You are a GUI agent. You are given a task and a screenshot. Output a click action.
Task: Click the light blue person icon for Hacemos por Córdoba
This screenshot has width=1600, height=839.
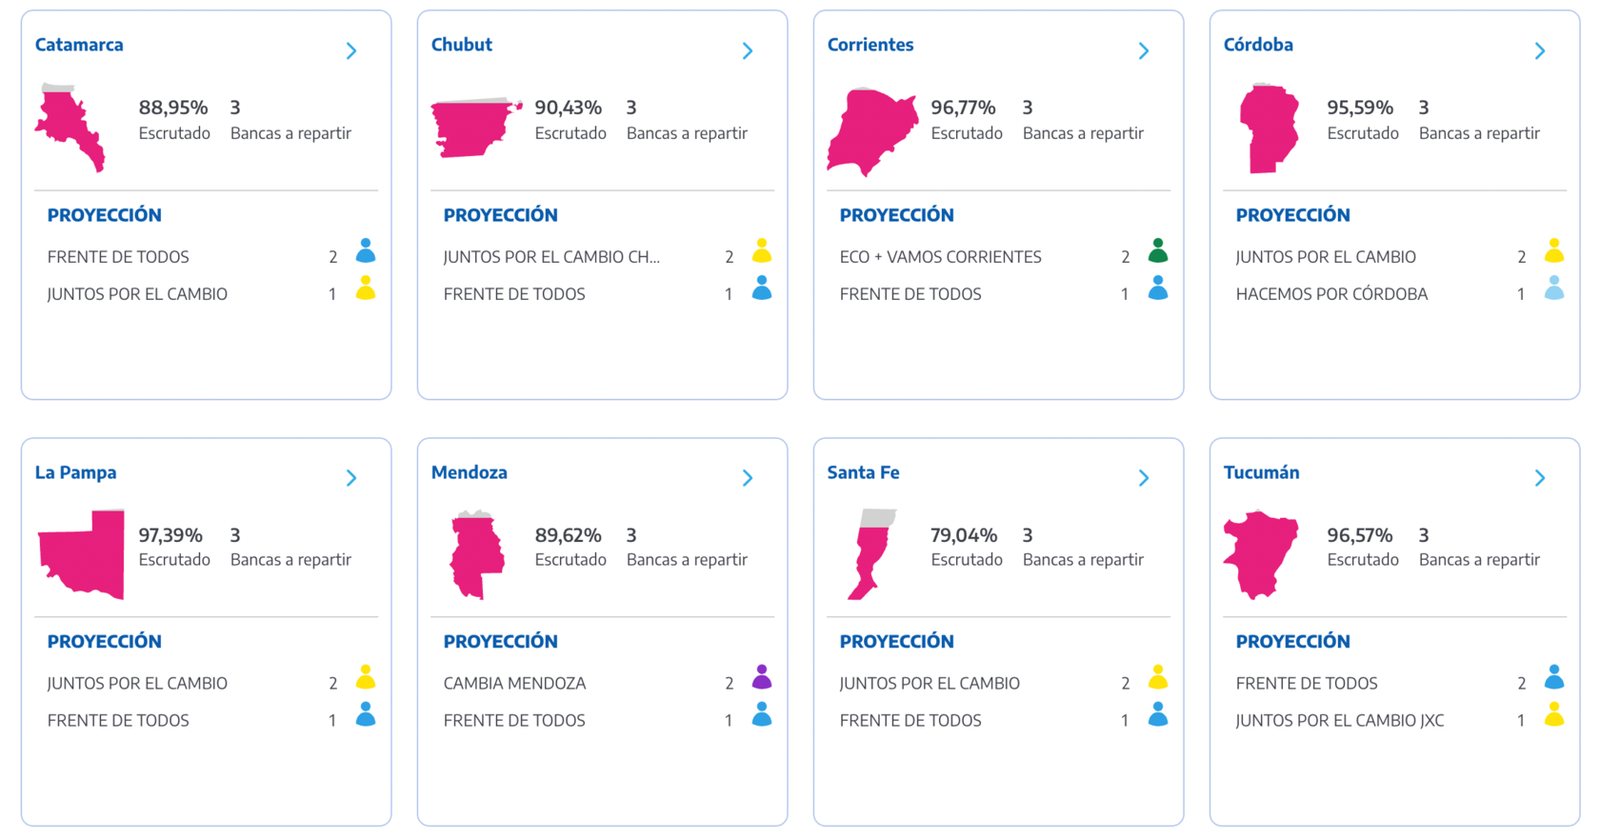[x=1553, y=288]
